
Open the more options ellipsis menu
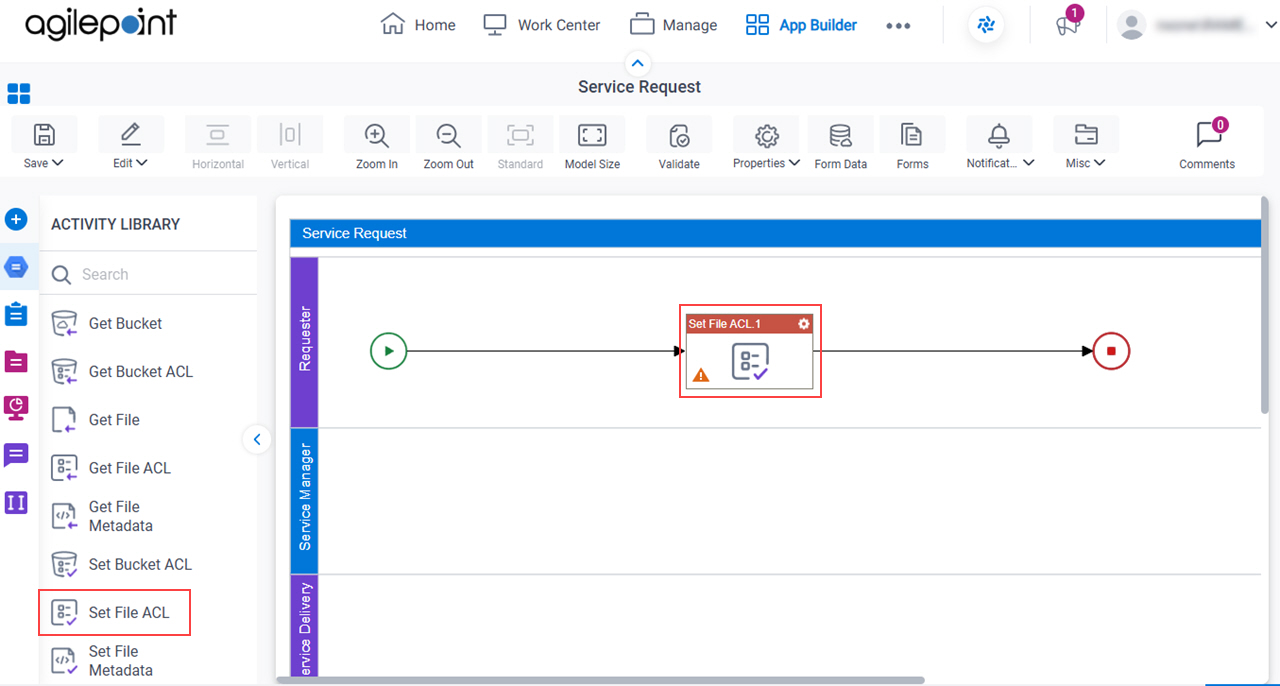pyautogui.click(x=898, y=26)
